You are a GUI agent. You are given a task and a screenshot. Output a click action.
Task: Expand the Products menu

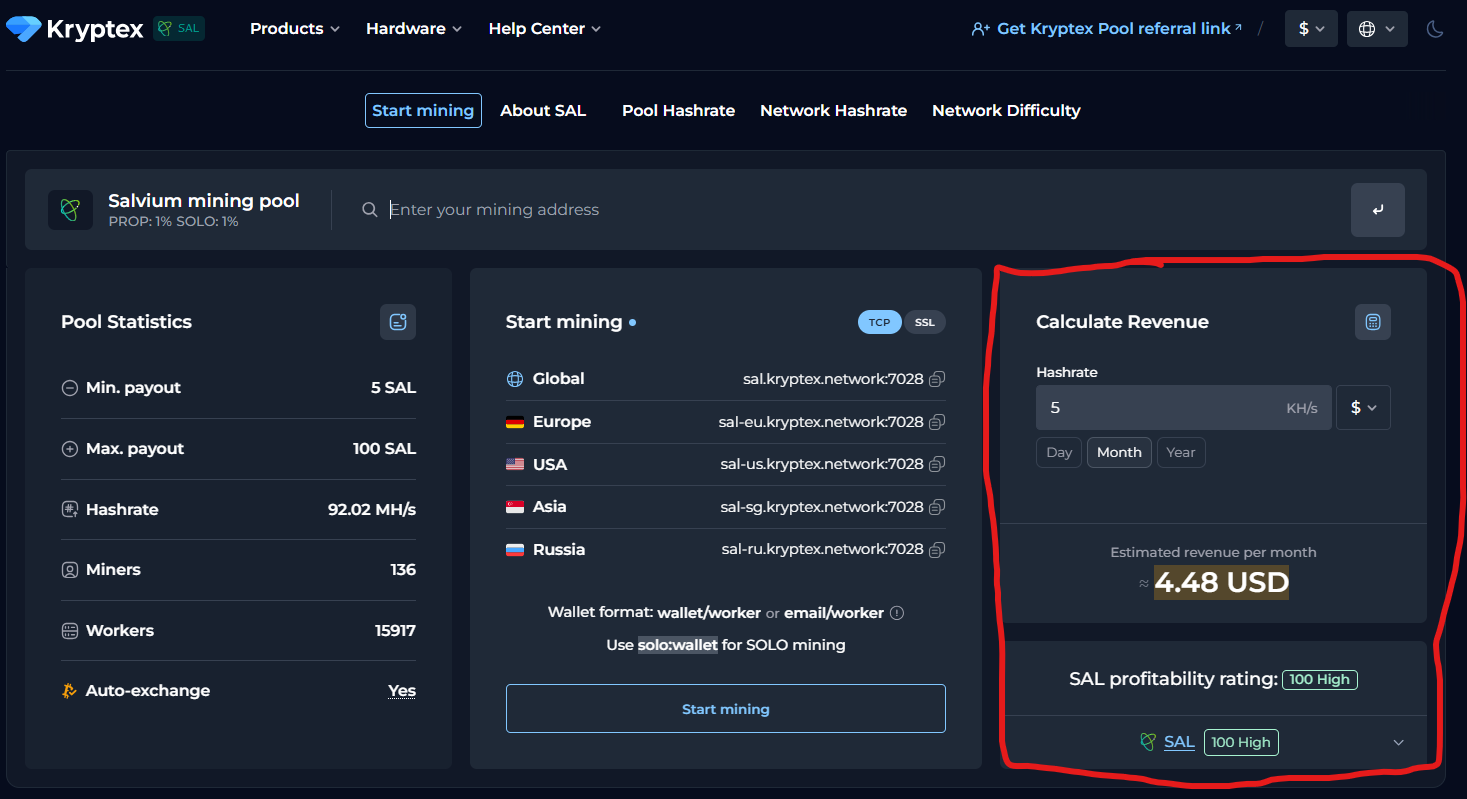pyautogui.click(x=295, y=29)
